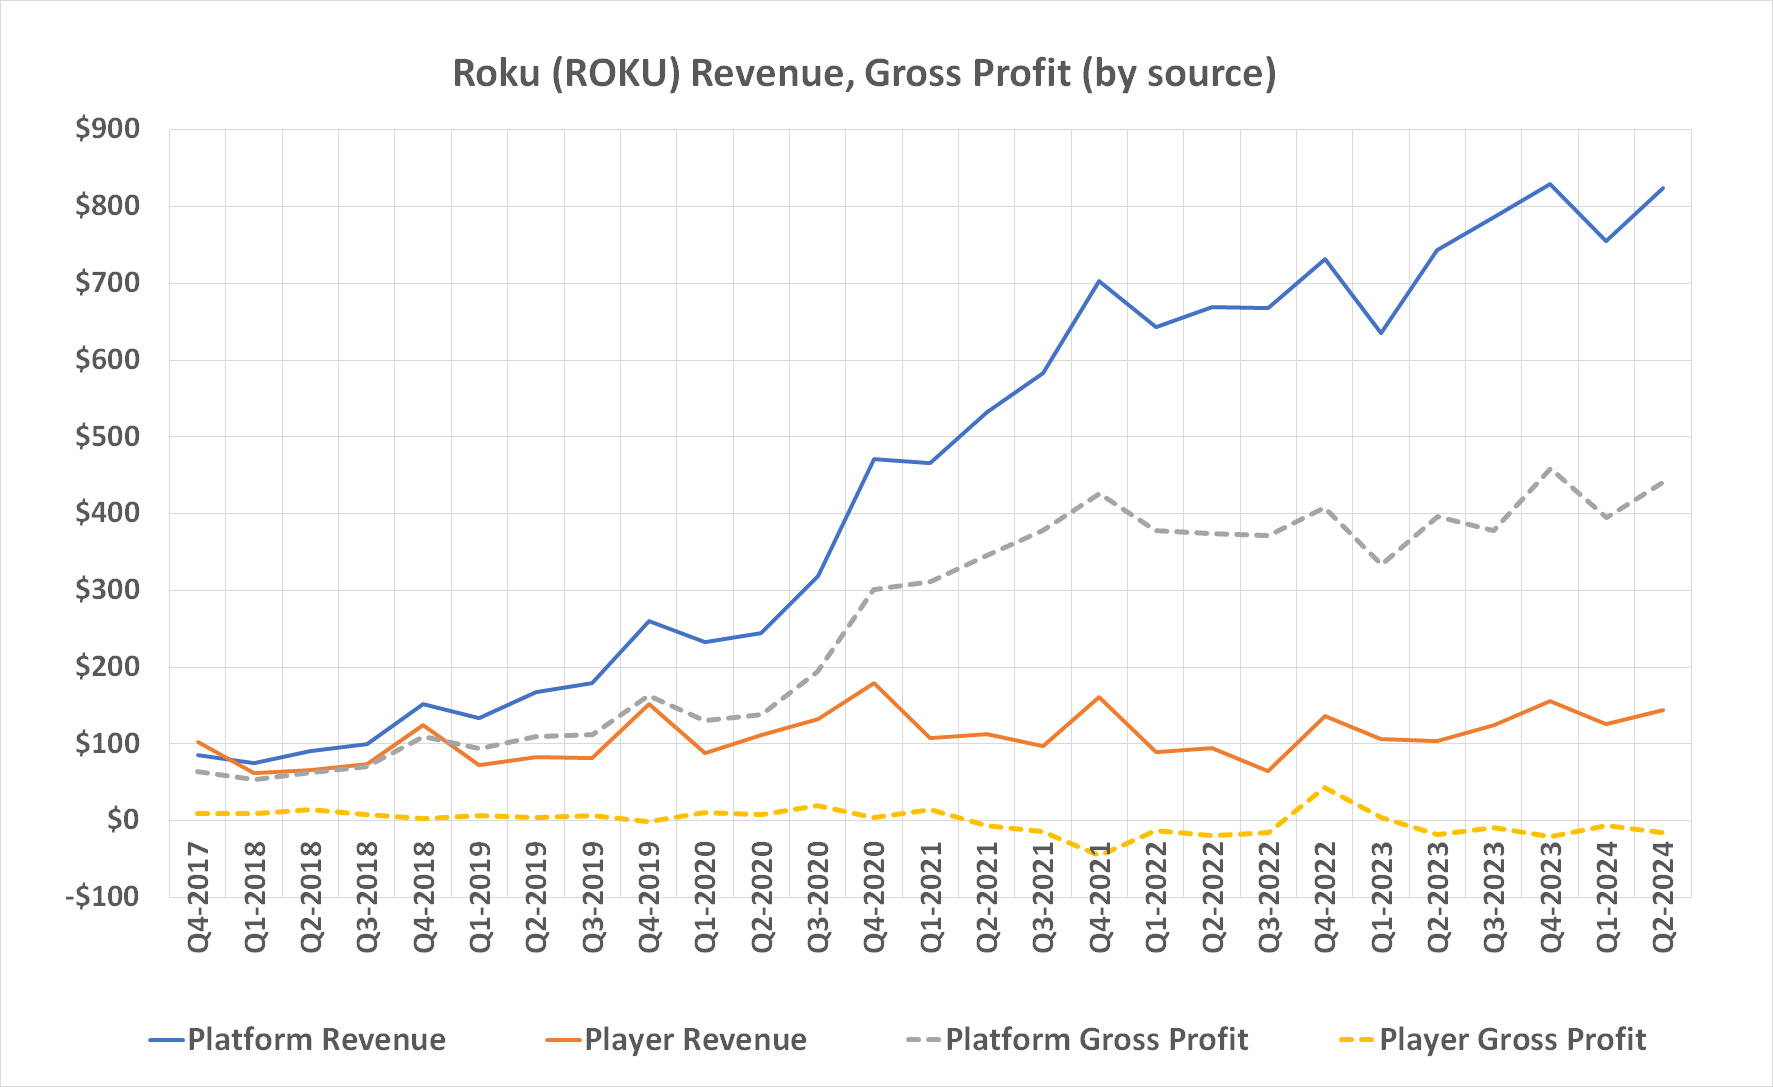The height and width of the screenshot is (1087, 1773).
Task: Click the $900 axis label
Action: pos(105,127)
